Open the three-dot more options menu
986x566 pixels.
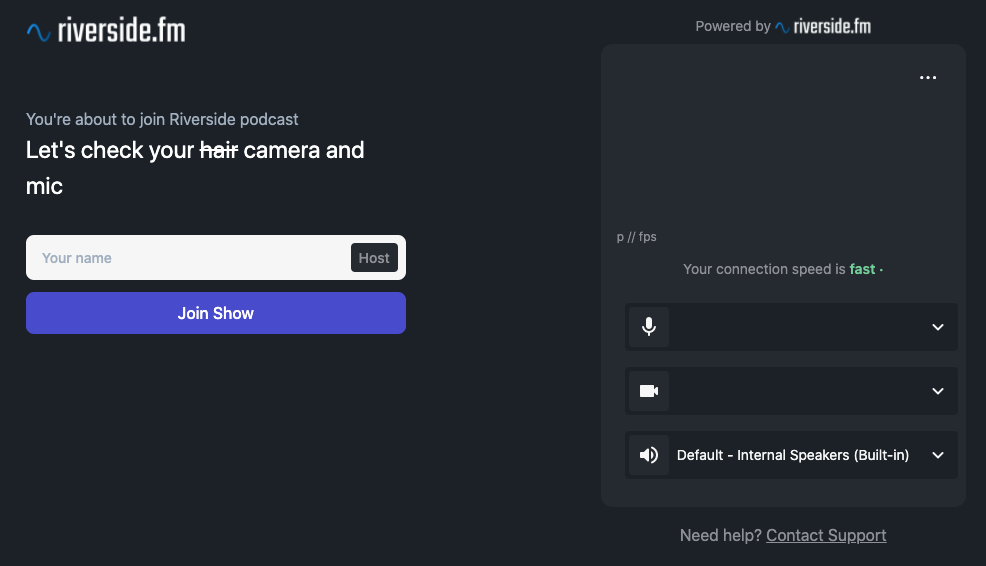coord(928,78)
